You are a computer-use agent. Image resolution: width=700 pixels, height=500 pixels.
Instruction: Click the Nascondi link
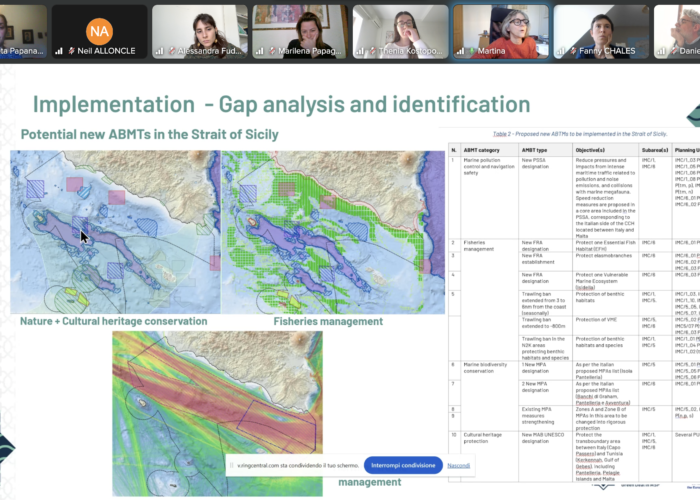click(459, 465)
